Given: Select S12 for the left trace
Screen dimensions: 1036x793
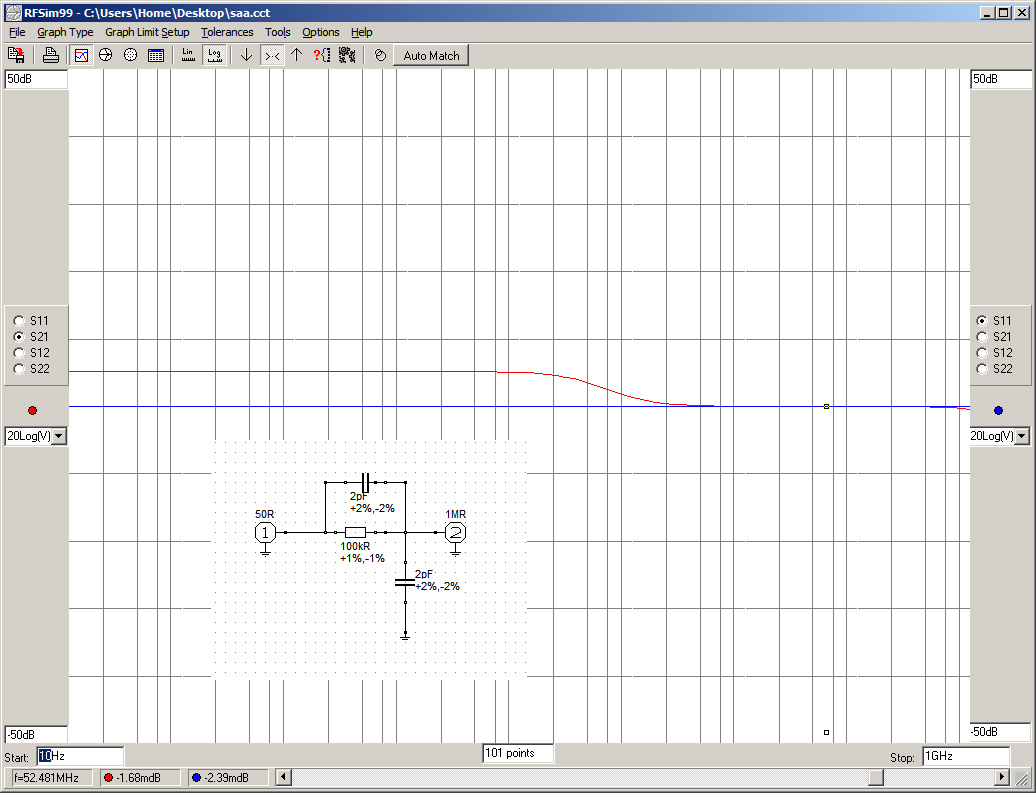Looking at the screenshot, I should tap(19, 353).
